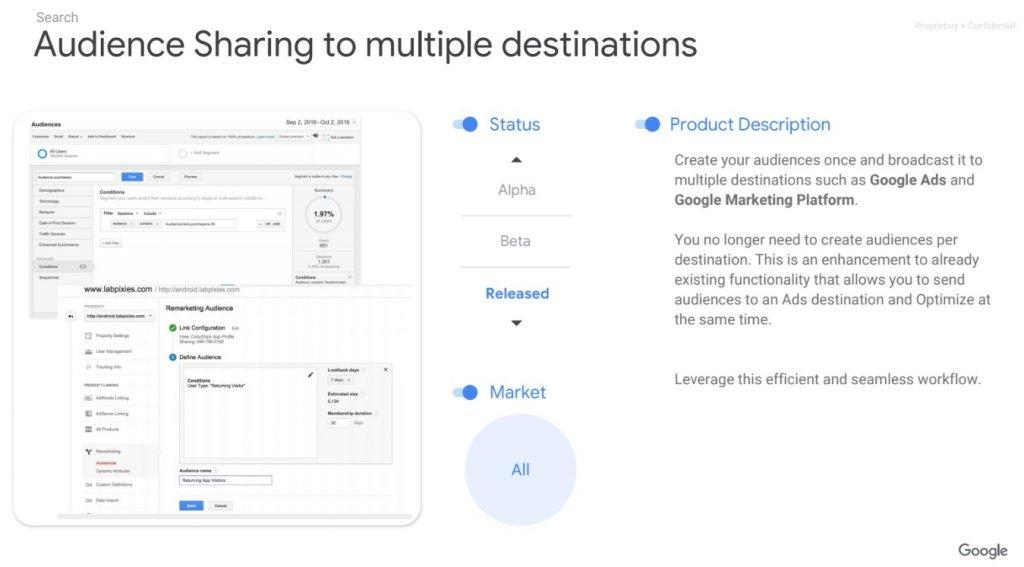Click the Membership duration input field
Viewport: 1024px width, 567px height.
[338, 423]
